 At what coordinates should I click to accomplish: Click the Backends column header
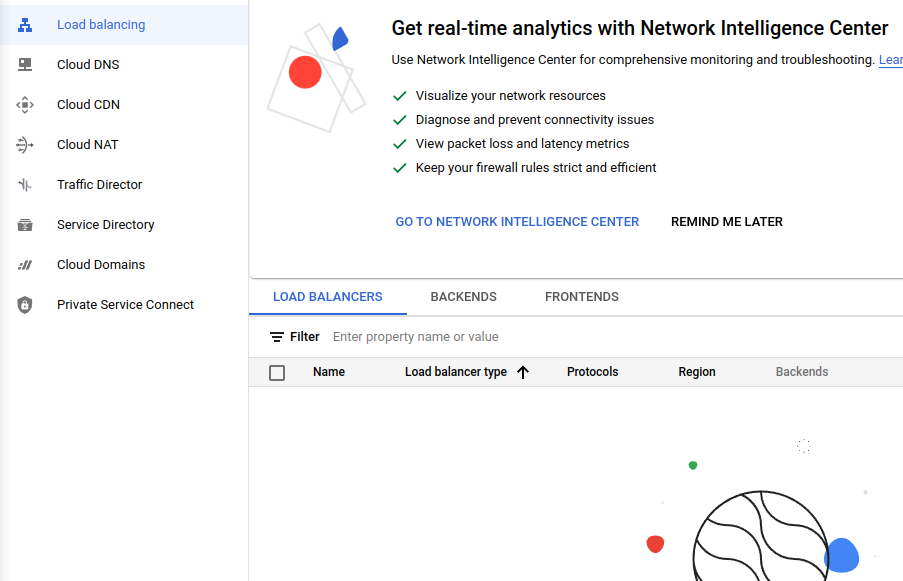[802, 372]
